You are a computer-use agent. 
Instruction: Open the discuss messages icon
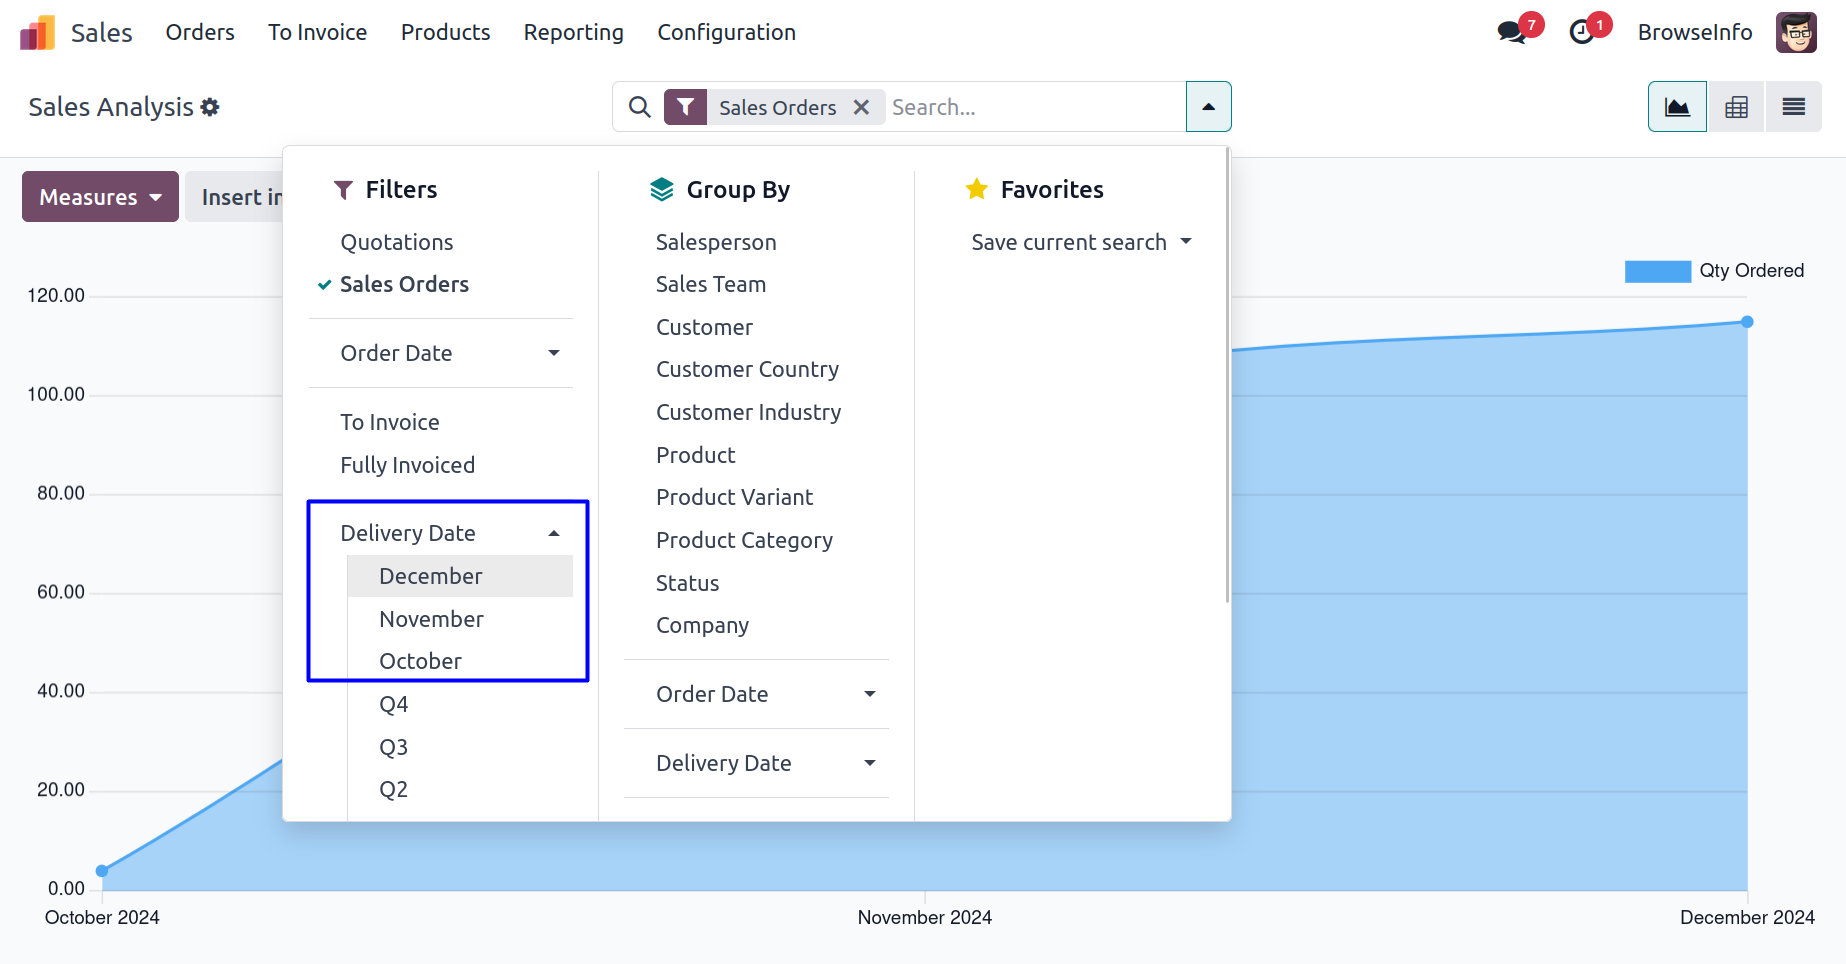click(x=1512, y=32)
